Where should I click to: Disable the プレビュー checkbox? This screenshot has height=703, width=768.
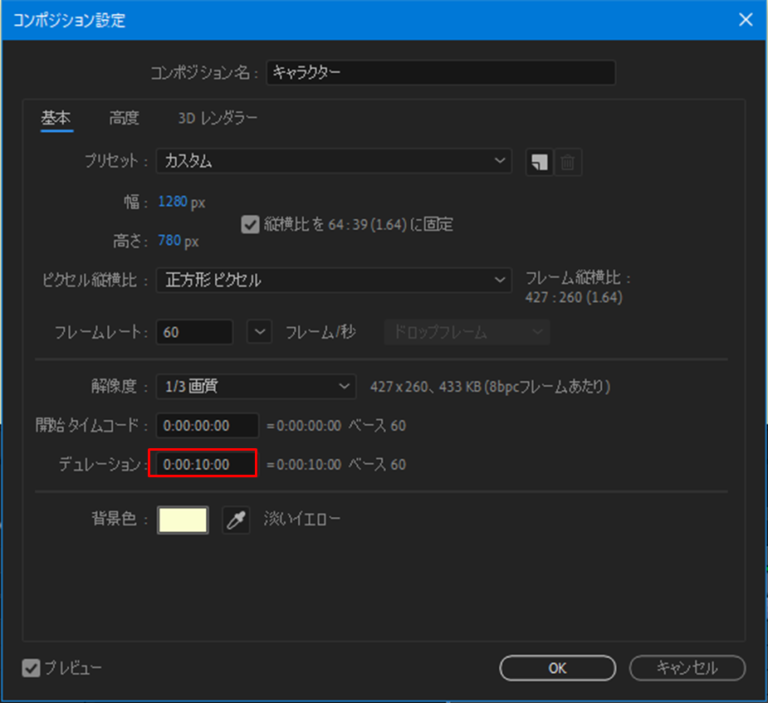pos(30,667)
